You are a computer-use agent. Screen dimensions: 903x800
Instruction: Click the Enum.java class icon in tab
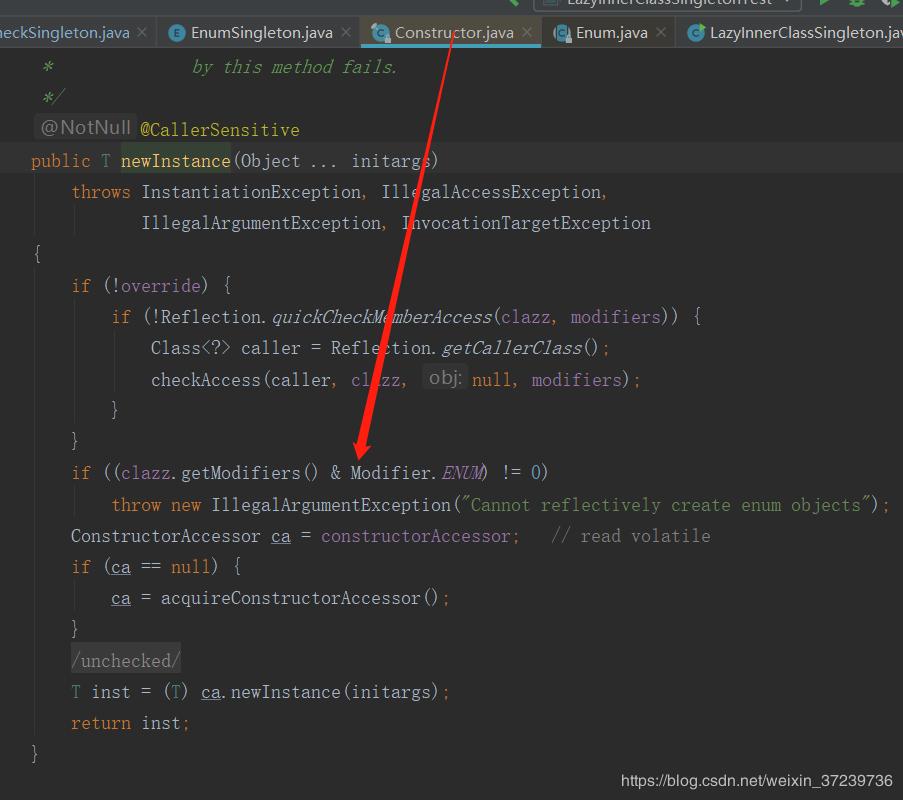(x=562, y=33)
